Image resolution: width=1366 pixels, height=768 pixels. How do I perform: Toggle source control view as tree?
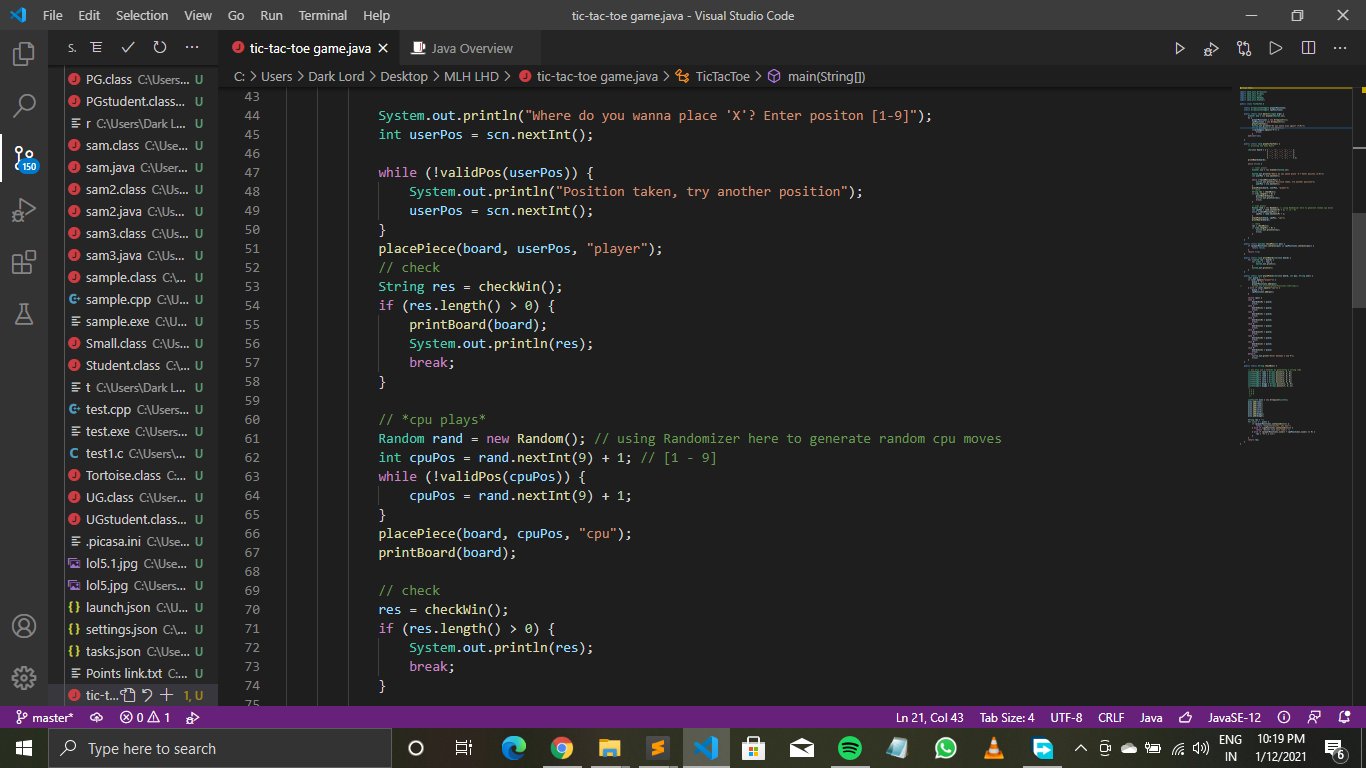(x=96, y=48)
